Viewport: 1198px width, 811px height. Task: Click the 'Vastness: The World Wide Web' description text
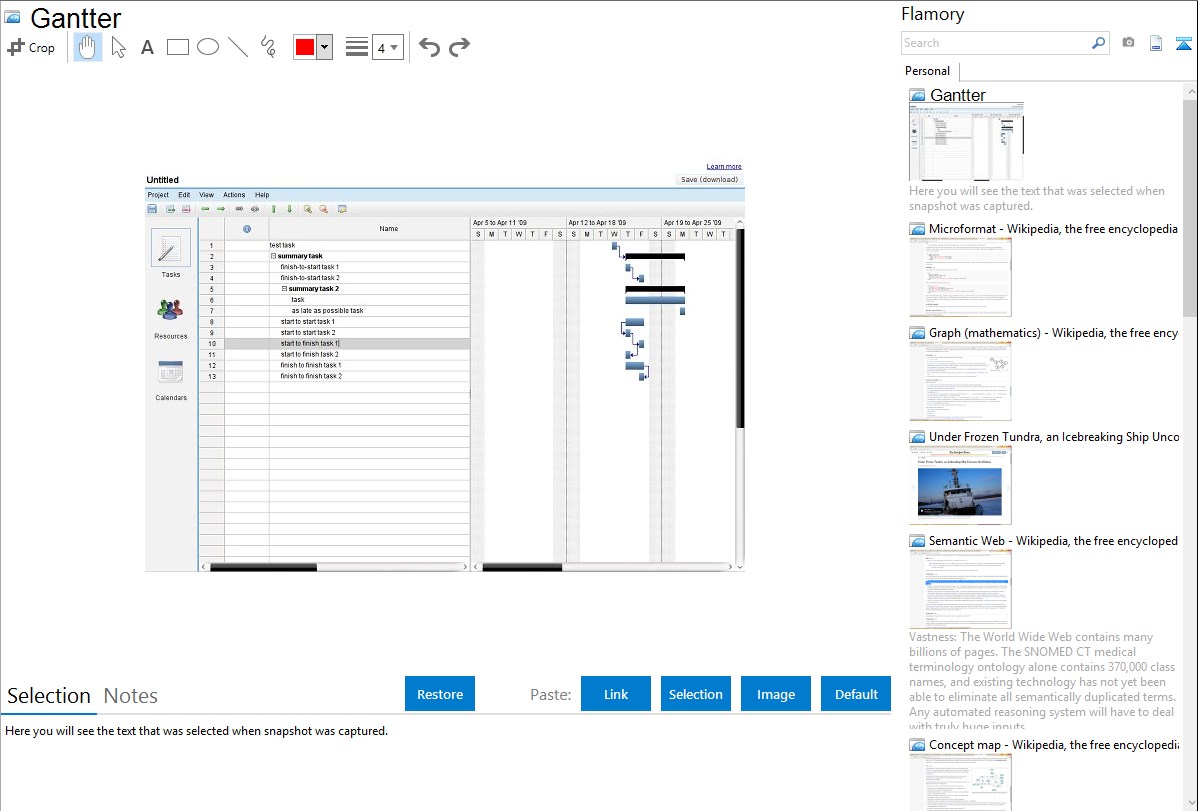[1042, 682]
